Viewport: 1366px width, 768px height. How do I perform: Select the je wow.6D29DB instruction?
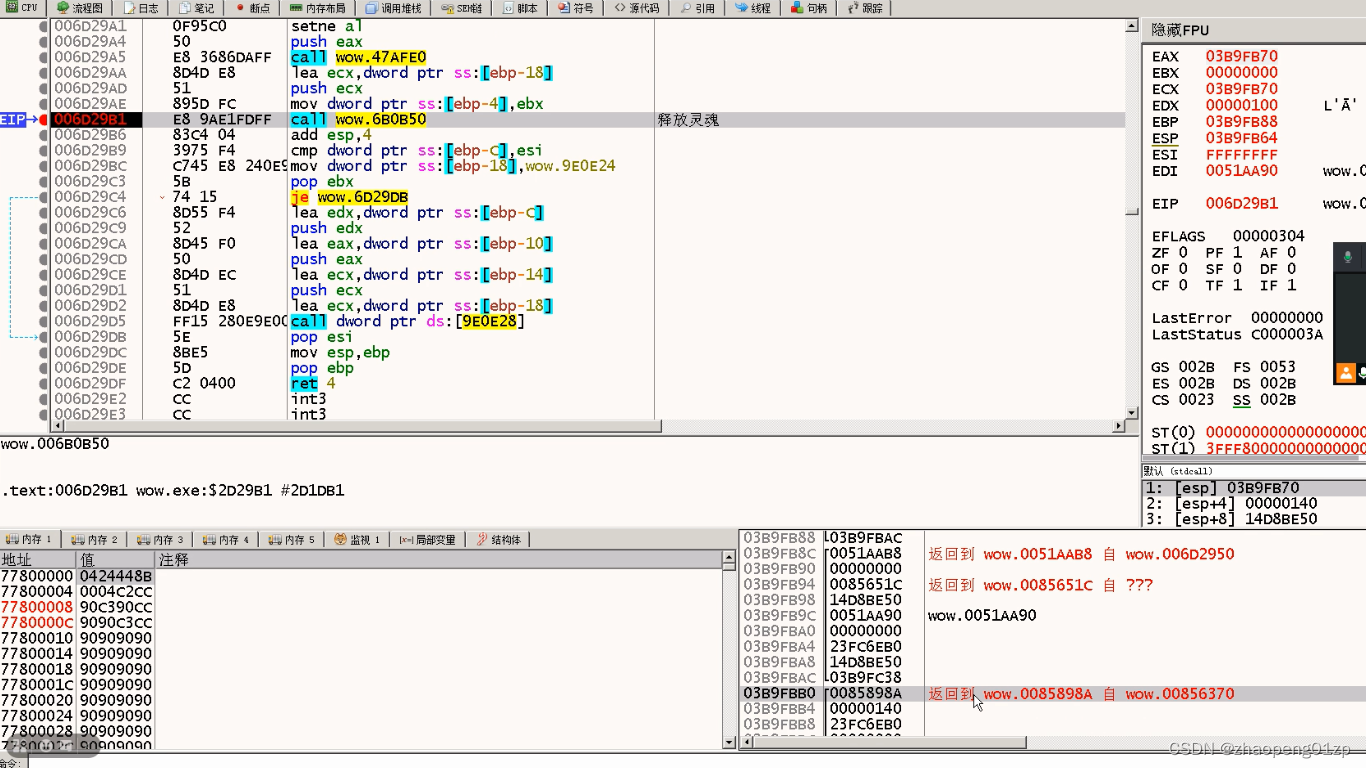[349, 197]
